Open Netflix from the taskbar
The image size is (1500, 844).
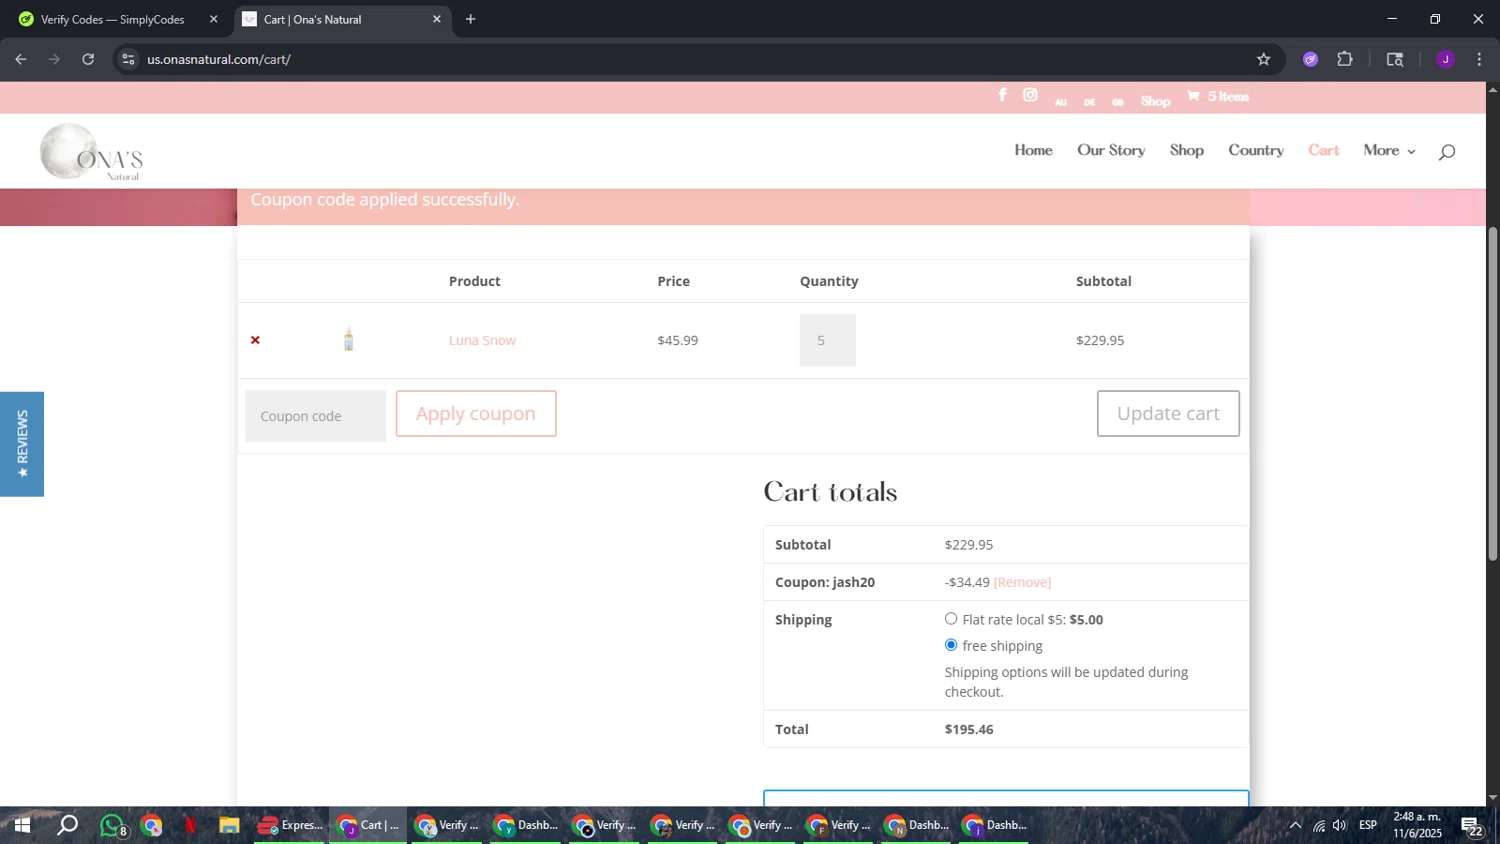[x=190, y=825]
